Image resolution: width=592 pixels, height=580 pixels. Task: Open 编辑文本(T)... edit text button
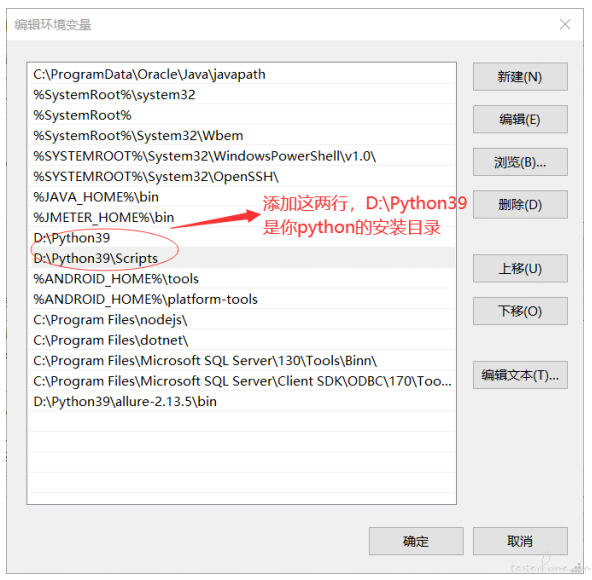click(520, 375)
